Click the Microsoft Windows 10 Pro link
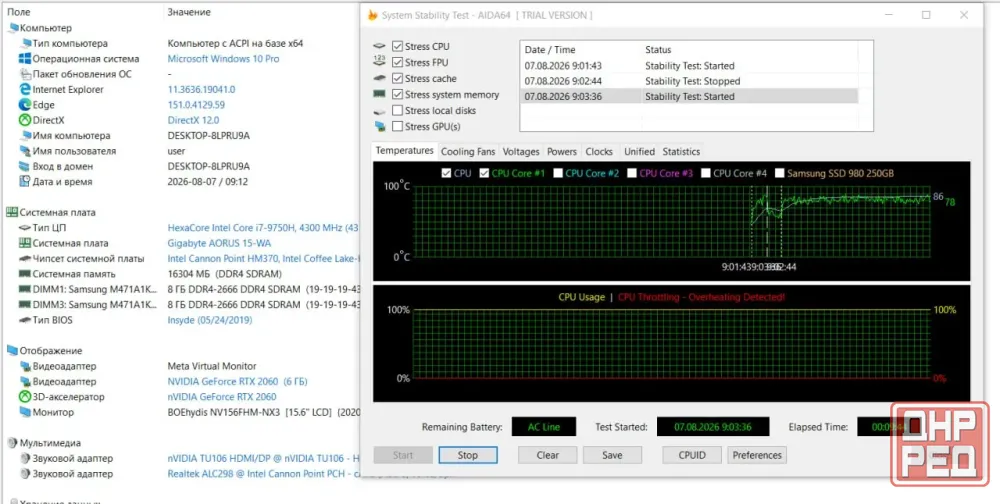Screen dimensions: 1000x504 [x=223, y=59]
